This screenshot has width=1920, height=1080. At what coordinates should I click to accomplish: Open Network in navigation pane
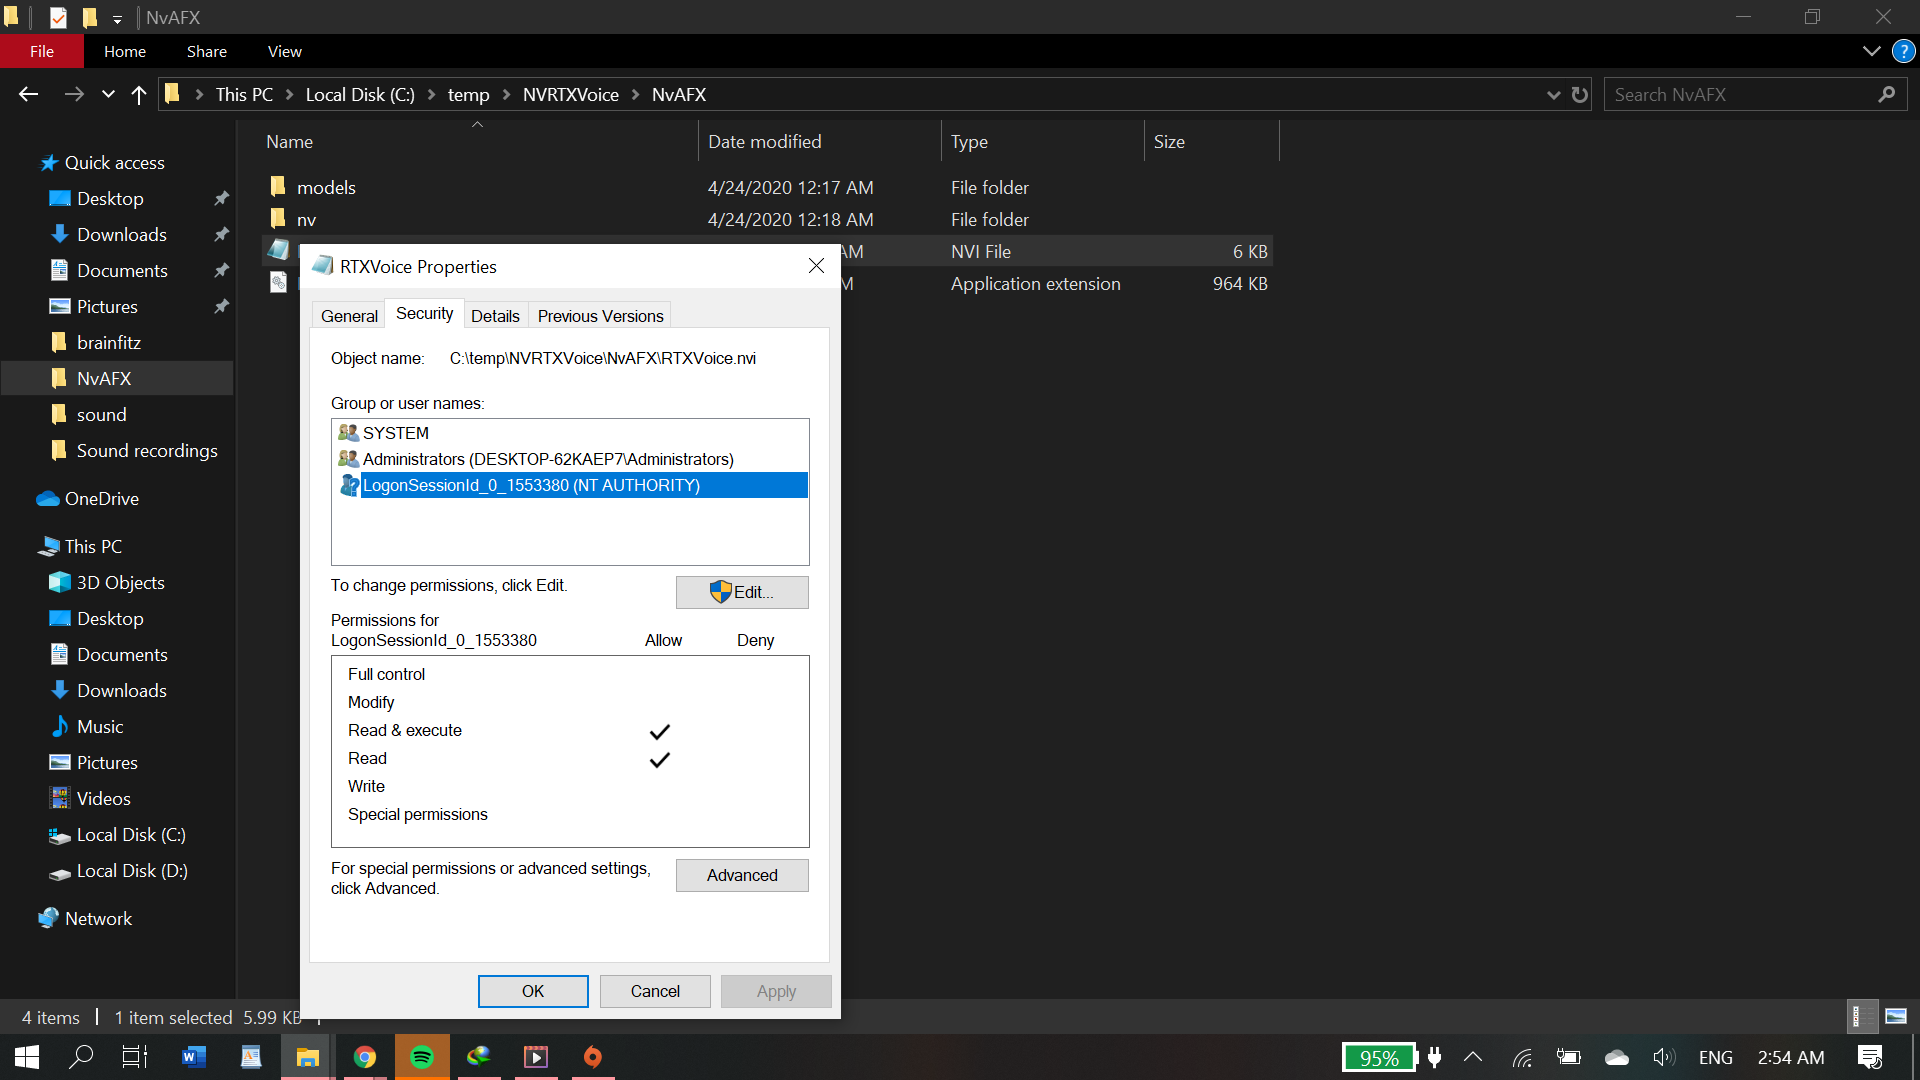(98, 918)
